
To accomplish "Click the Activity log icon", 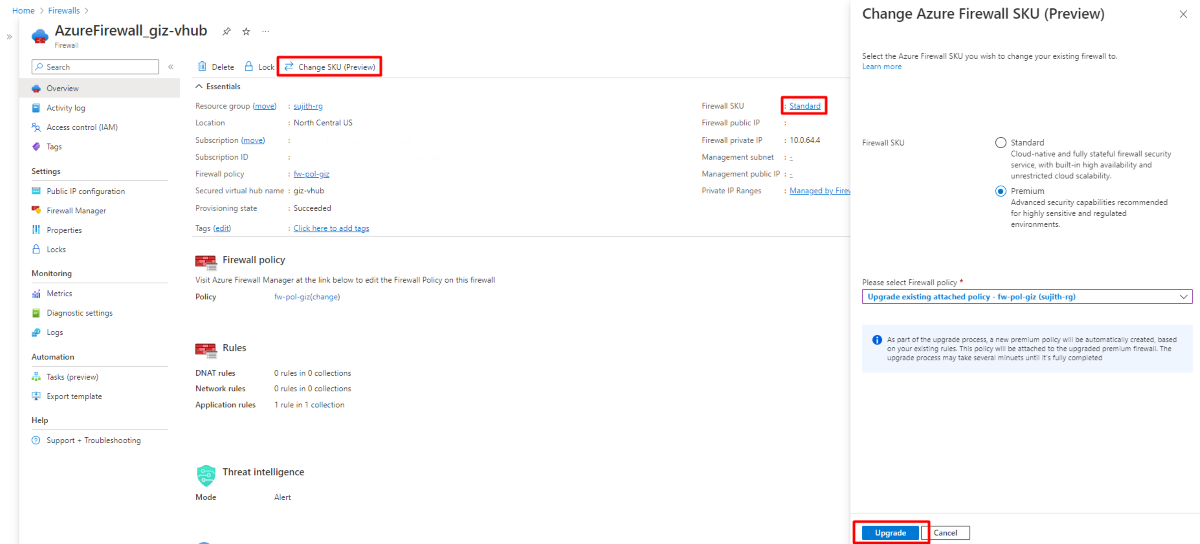I will [37, 108].
